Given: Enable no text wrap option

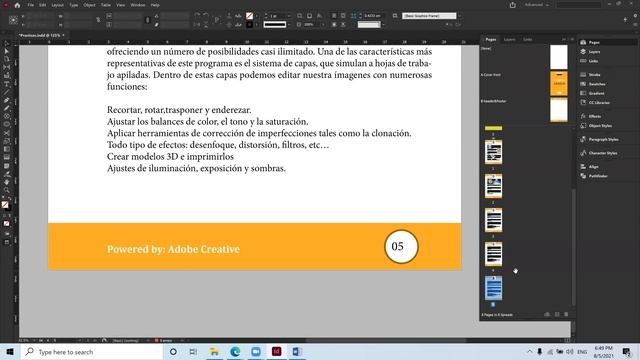Looking at the screenshot, I should coord(334,16).
